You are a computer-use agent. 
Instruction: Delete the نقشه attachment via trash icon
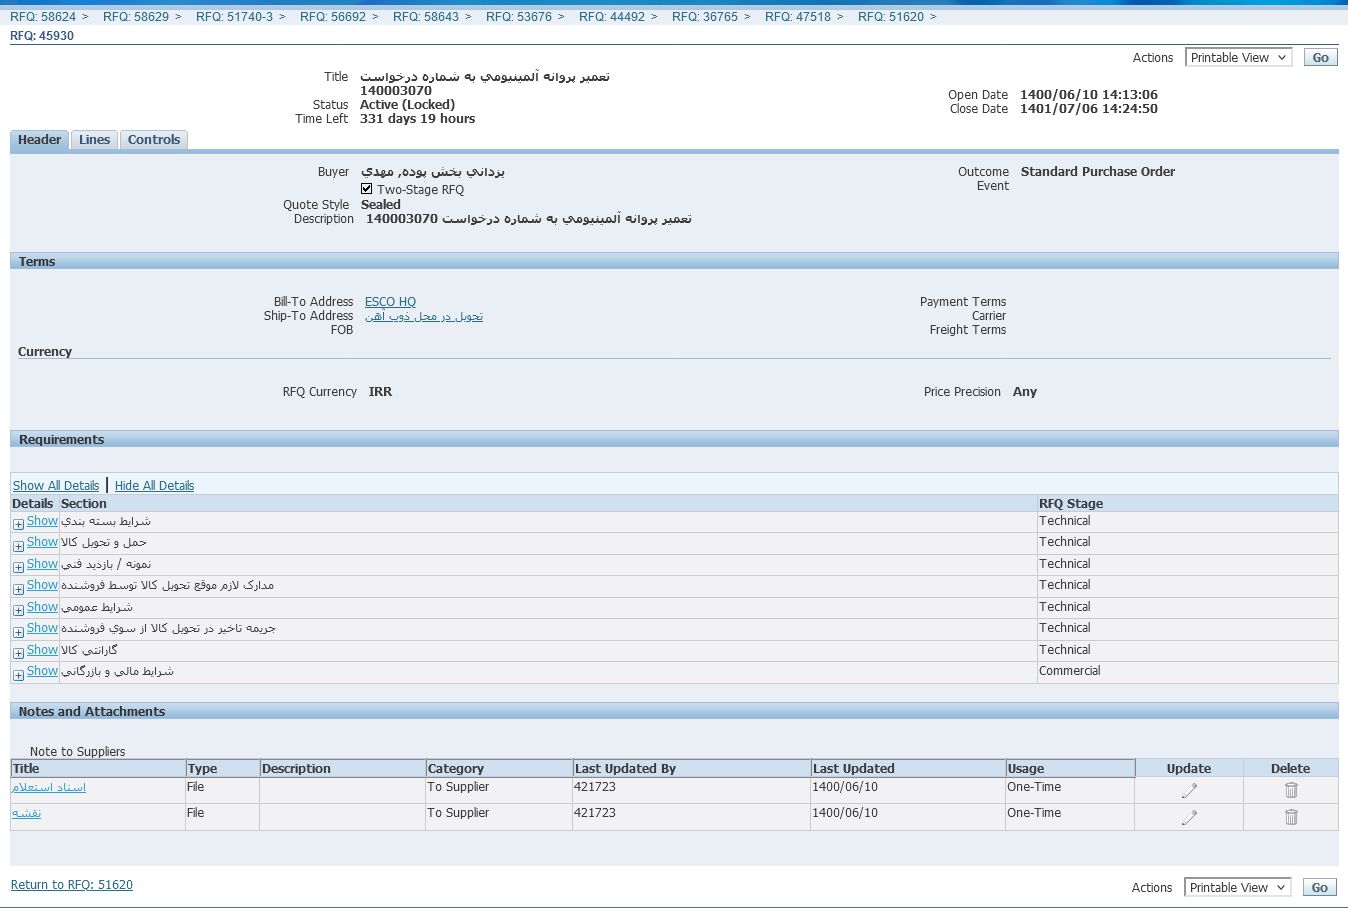pos(1291,817)
